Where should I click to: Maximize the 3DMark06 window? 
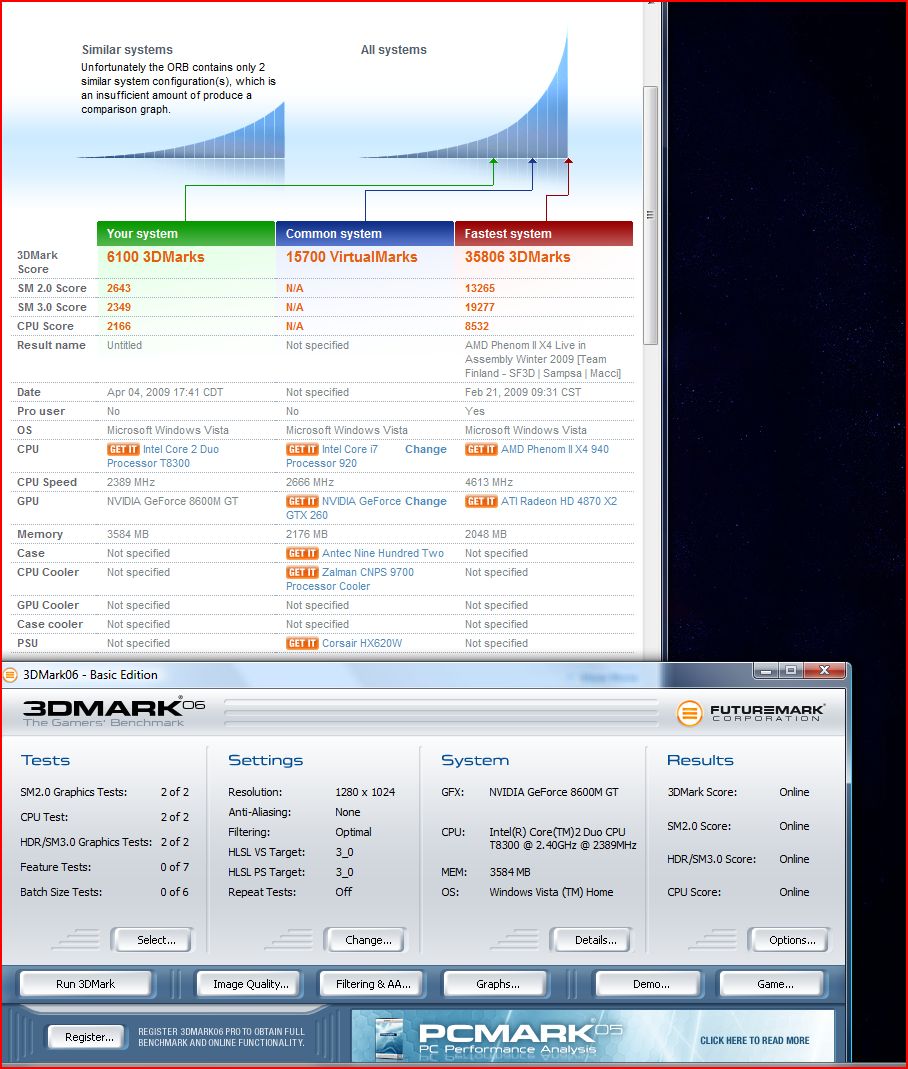point(791,671)
